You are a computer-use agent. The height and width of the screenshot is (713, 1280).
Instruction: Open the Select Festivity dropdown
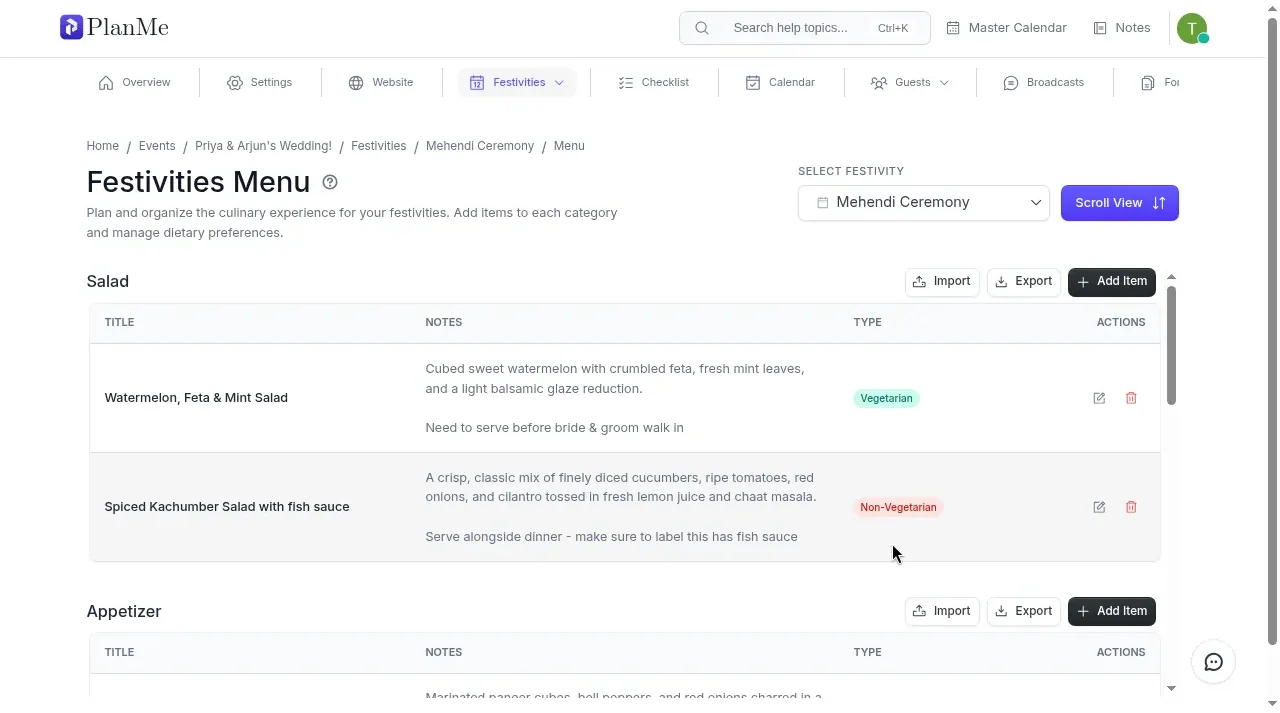[x=924, y=203]
